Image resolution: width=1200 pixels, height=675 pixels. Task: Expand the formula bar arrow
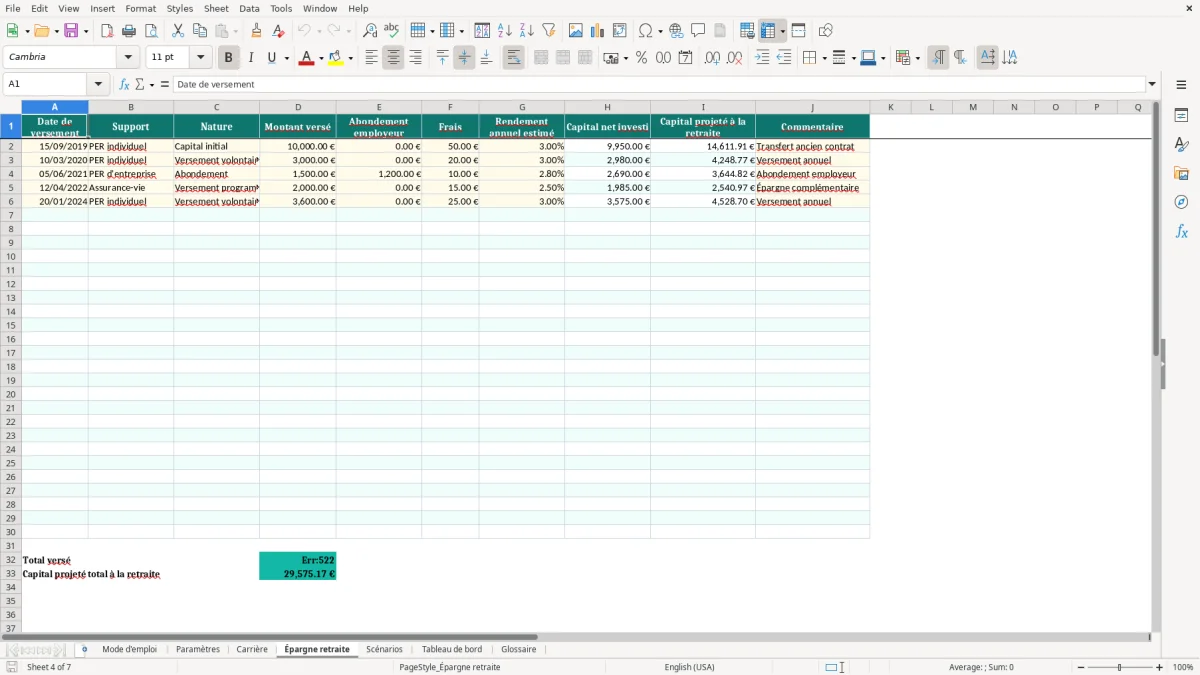(x=1152, y=85)
